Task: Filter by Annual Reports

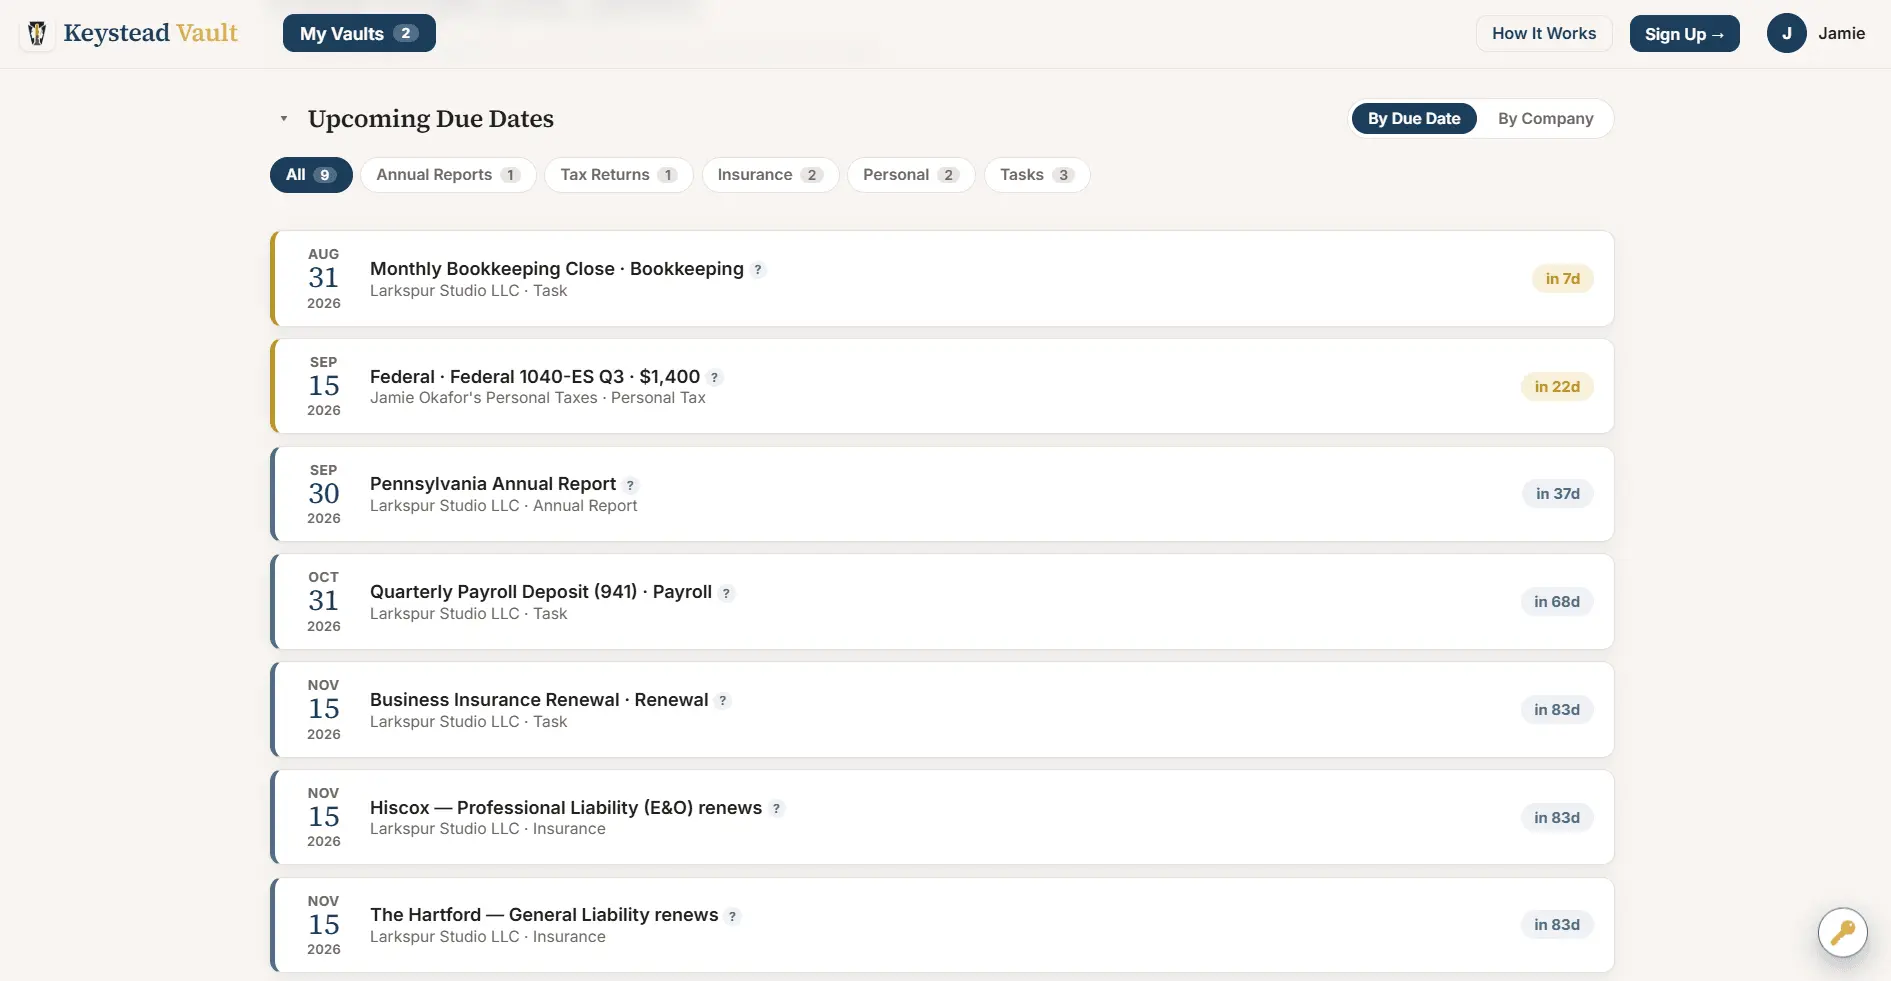Action: (448, 175)
